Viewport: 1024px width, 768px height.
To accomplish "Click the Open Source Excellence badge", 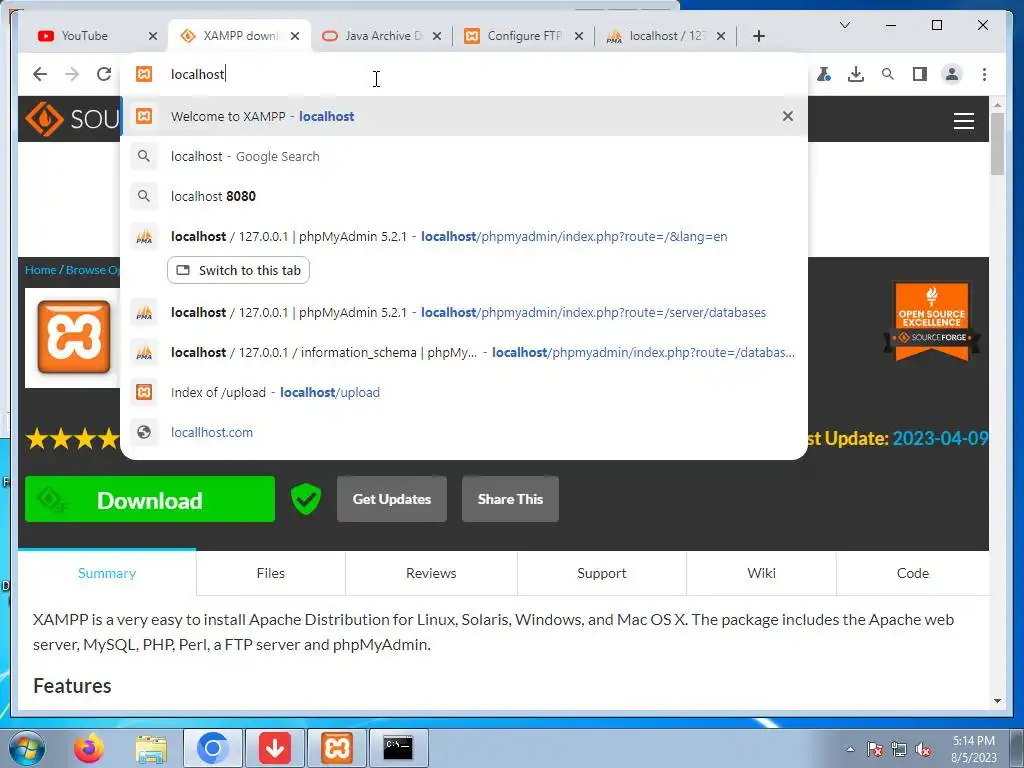I will [932, 321].
